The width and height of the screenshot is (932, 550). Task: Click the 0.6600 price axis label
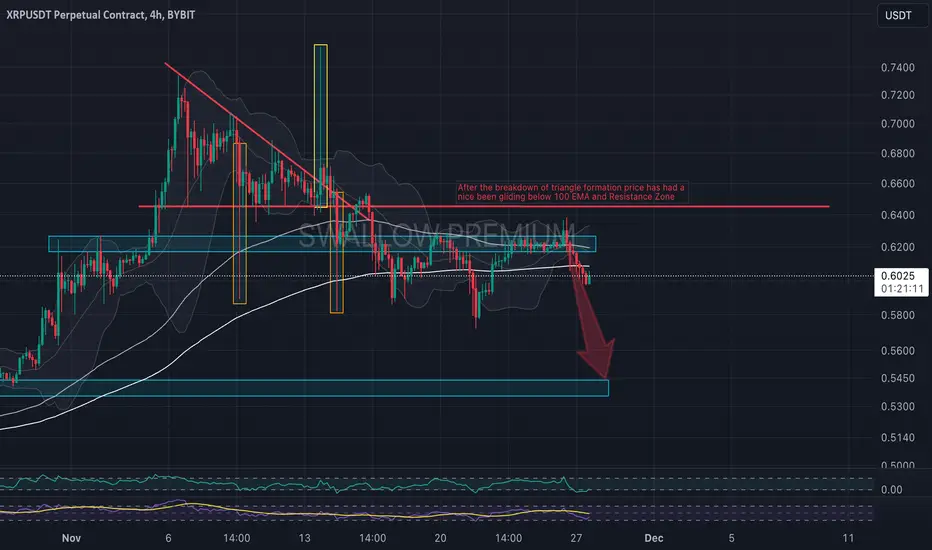(x=898, y=184)
